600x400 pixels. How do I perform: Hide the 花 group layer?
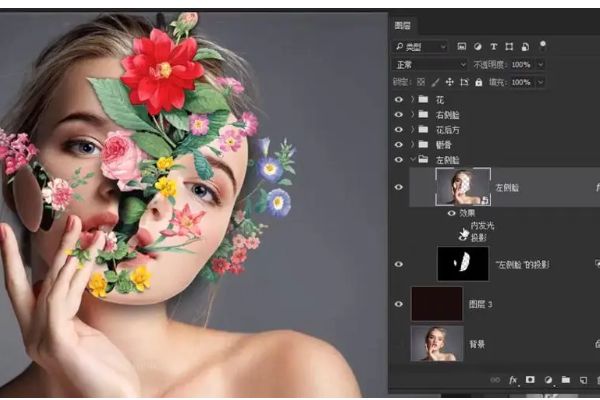(400, 100)
